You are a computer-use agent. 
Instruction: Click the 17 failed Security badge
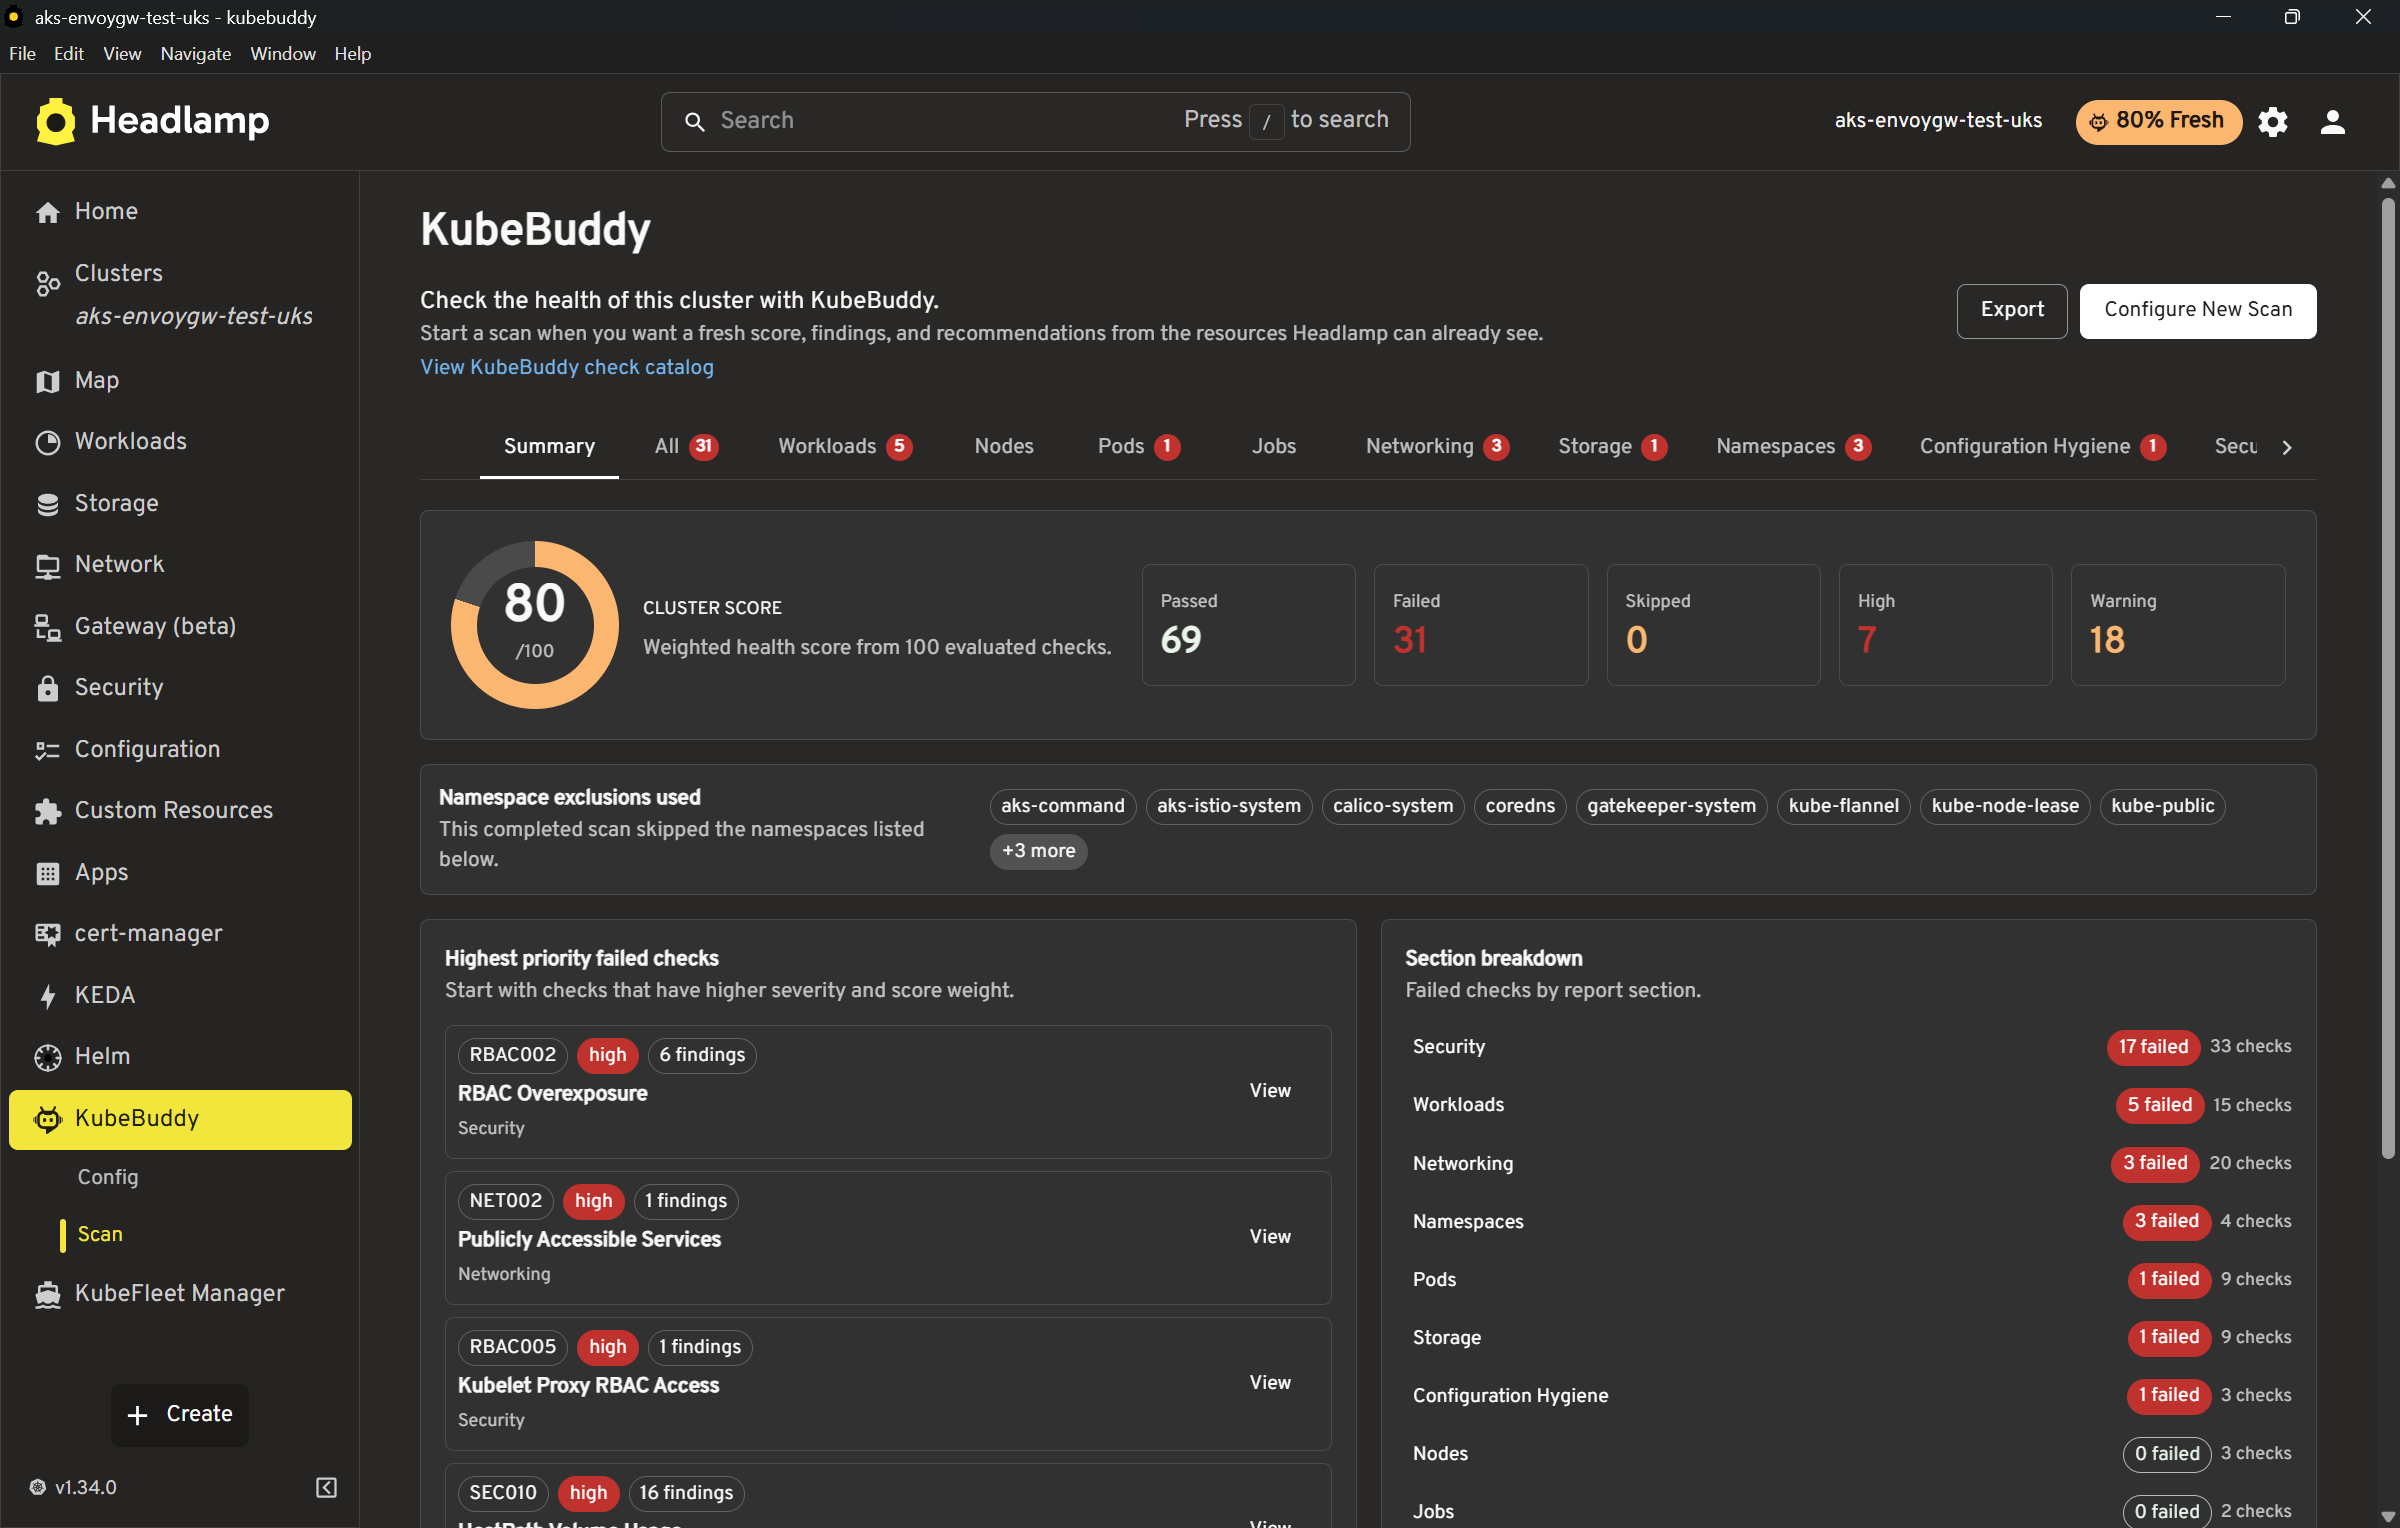(x=2153, y=1047)
